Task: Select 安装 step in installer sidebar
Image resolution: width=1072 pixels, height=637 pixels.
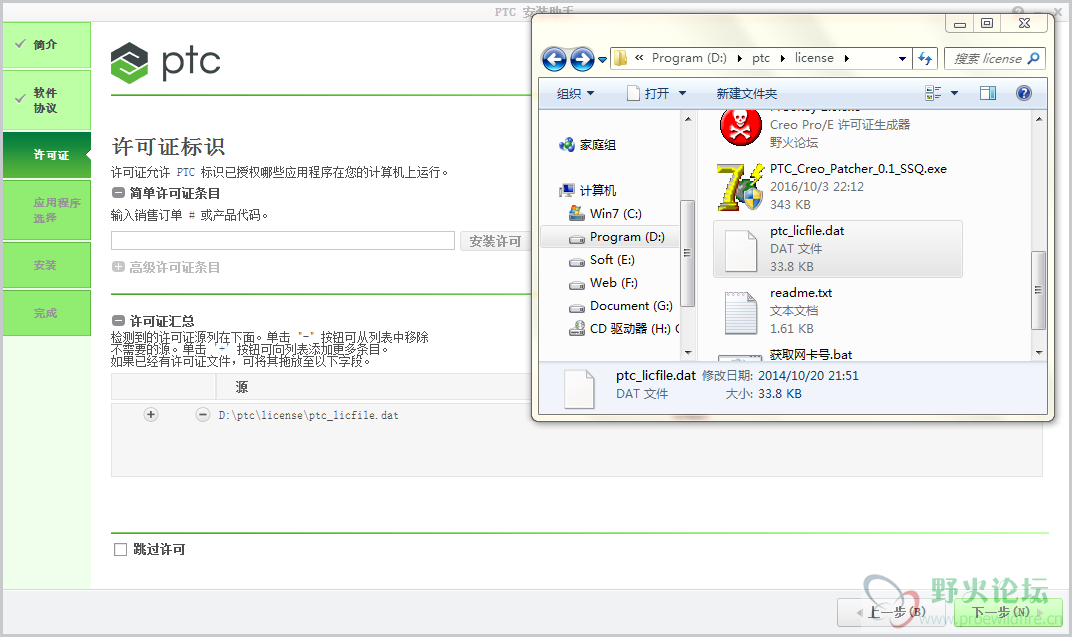Action: [x=46, y=265]
